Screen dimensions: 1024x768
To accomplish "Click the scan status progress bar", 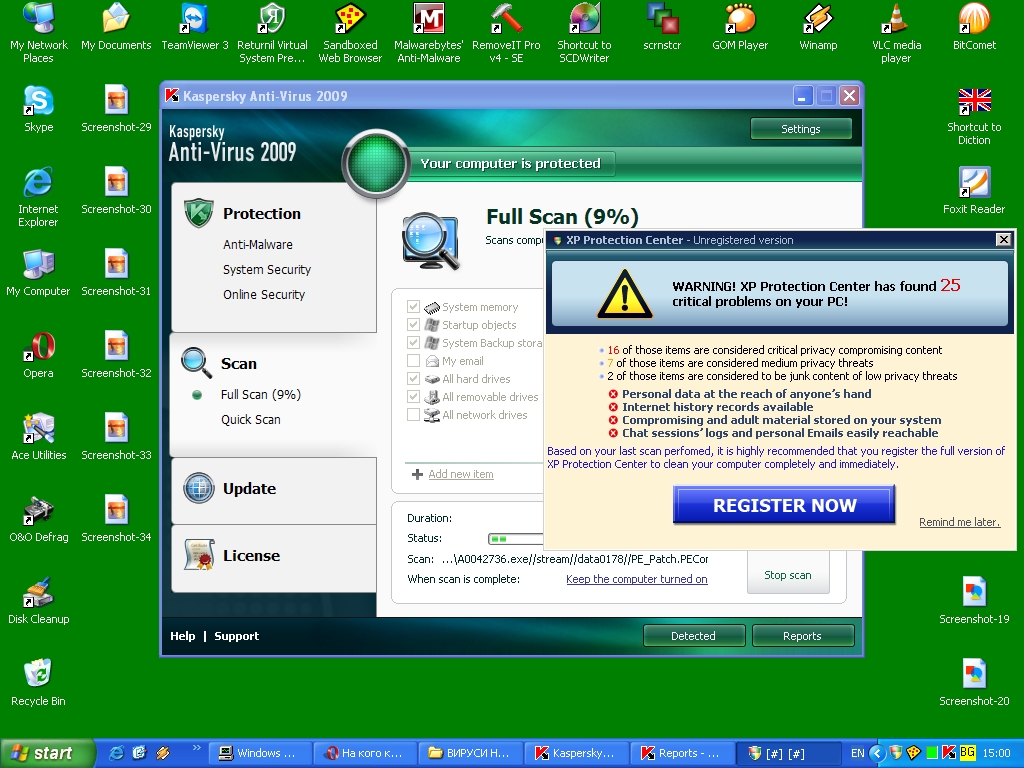I will coord(516,539).
